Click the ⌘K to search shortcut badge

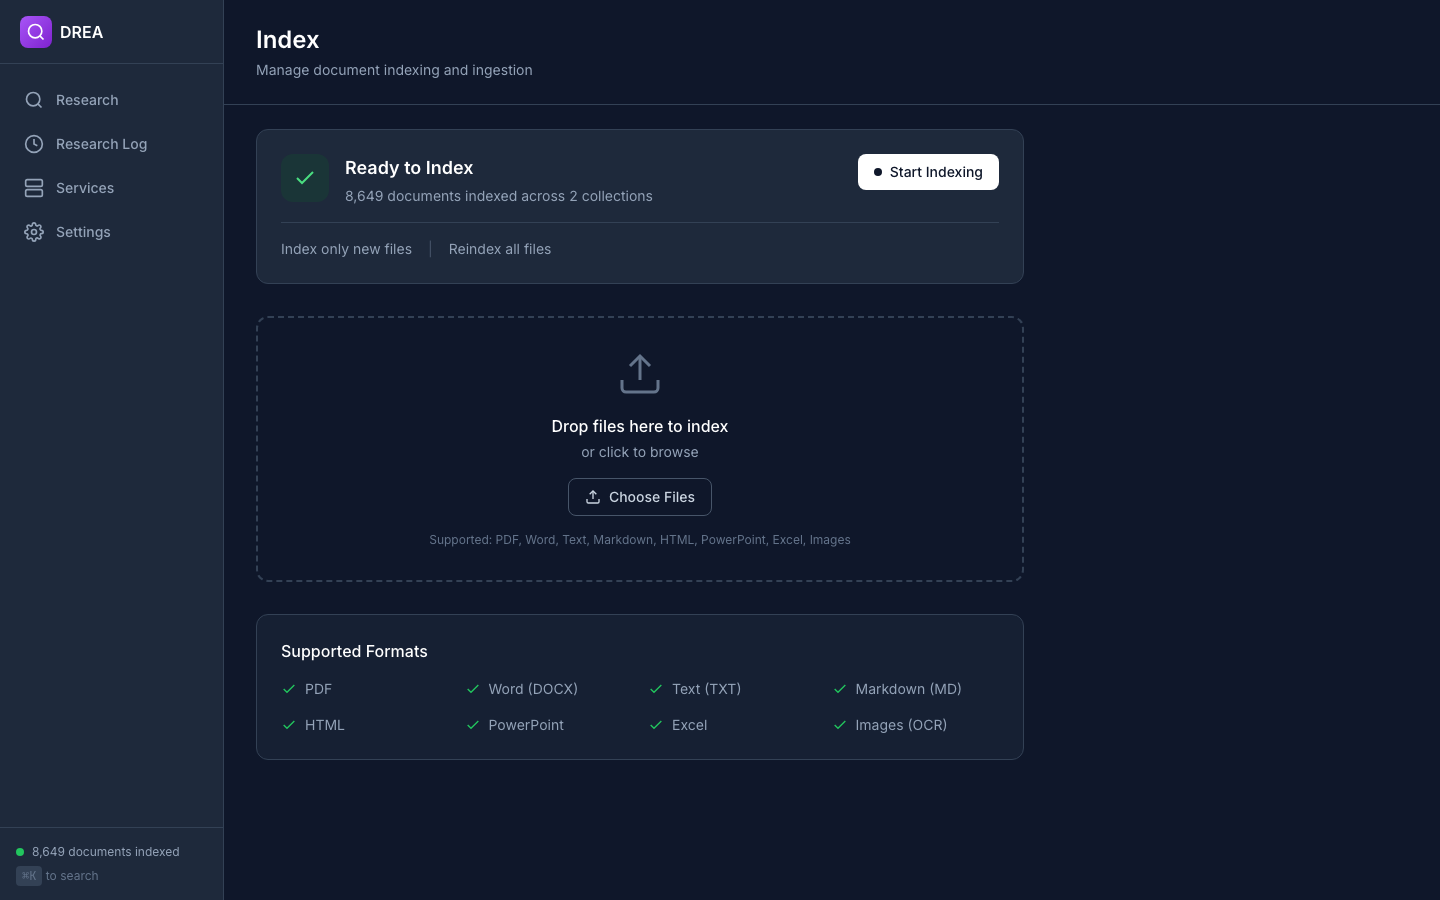[29, 876]
